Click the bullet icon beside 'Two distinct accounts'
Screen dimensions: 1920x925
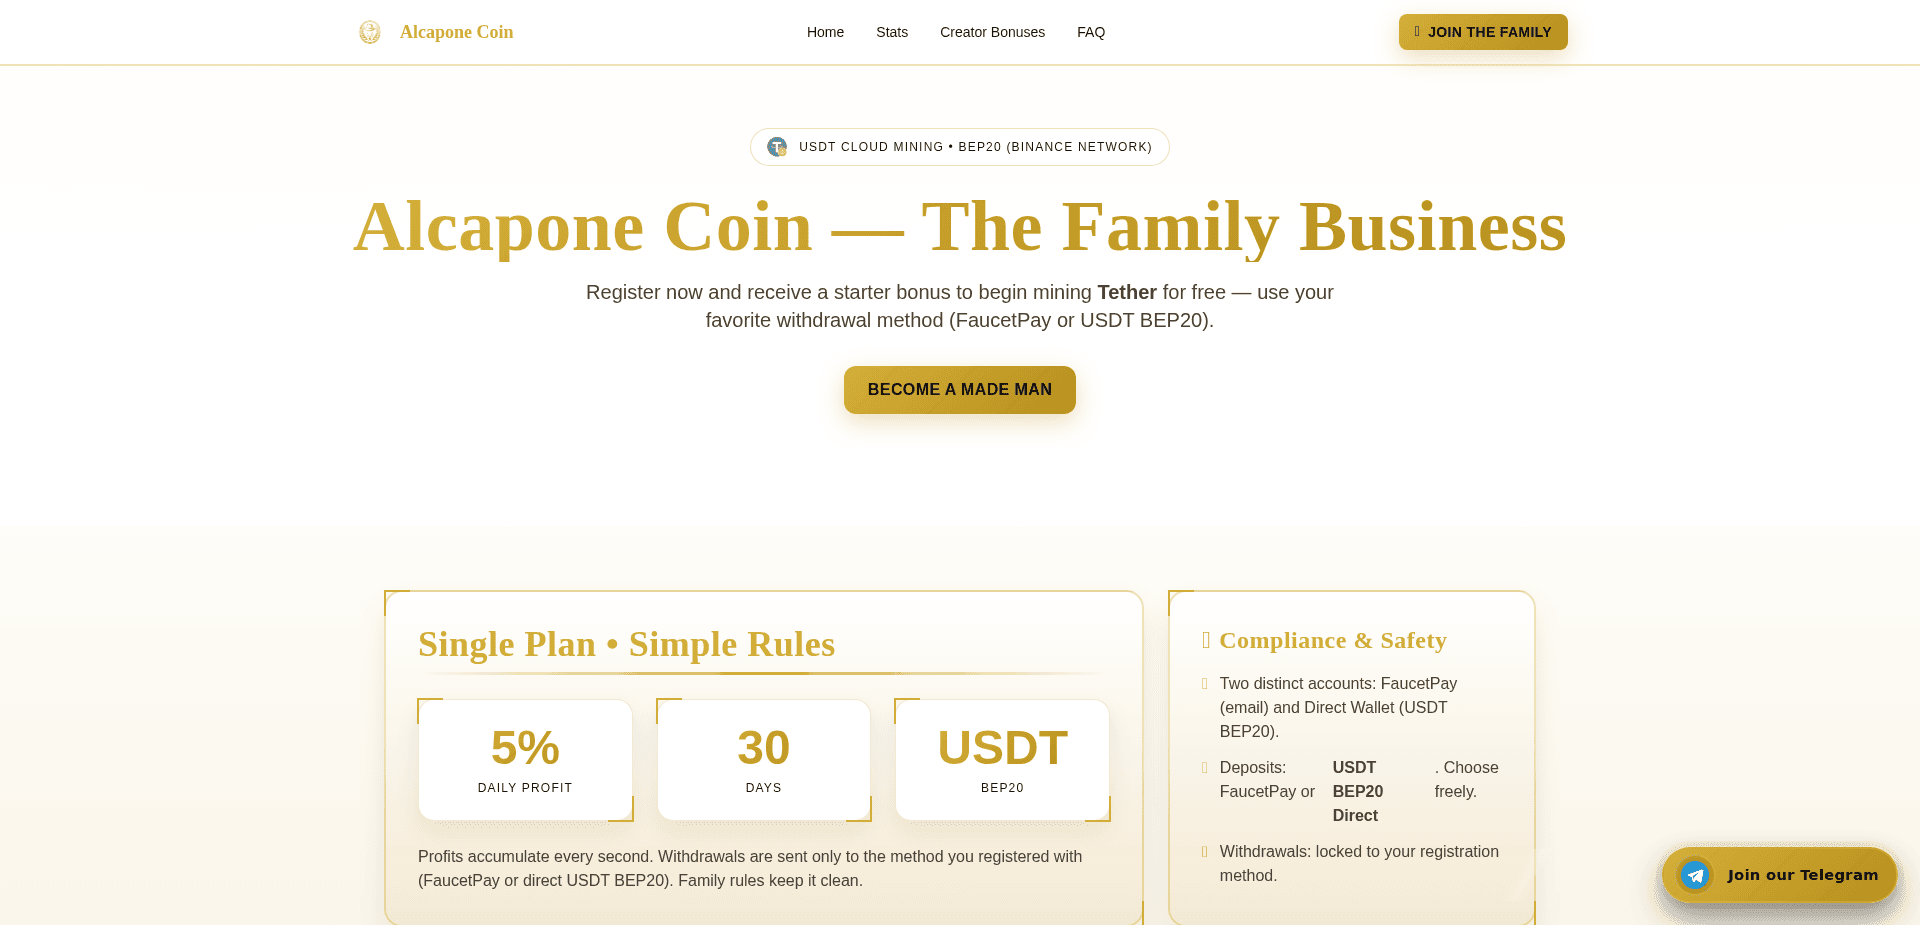(1204, 684)
